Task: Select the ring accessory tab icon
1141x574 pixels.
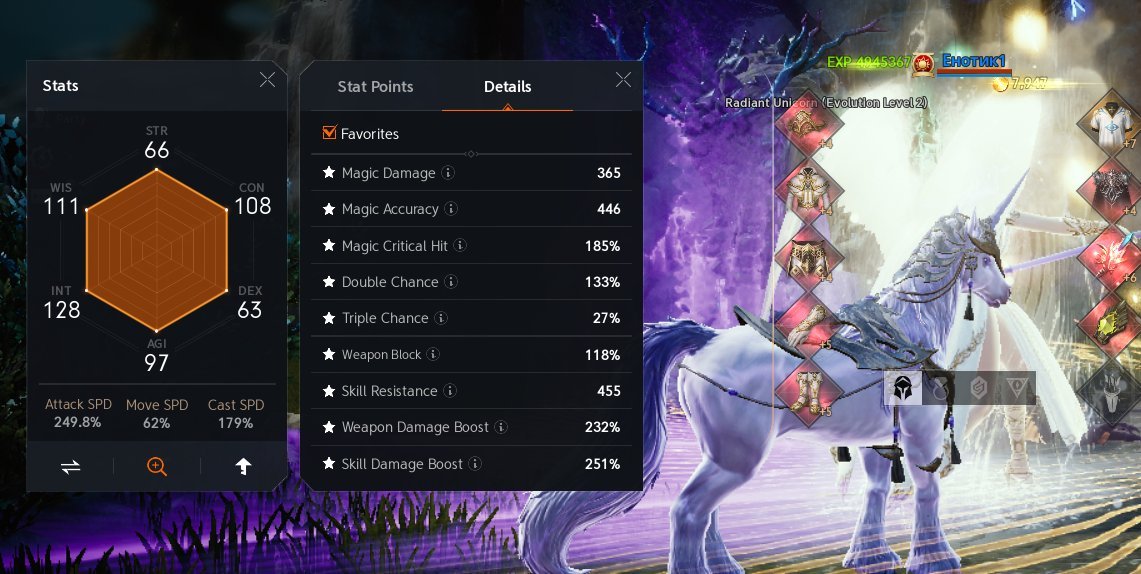Action: coord(941,389)
